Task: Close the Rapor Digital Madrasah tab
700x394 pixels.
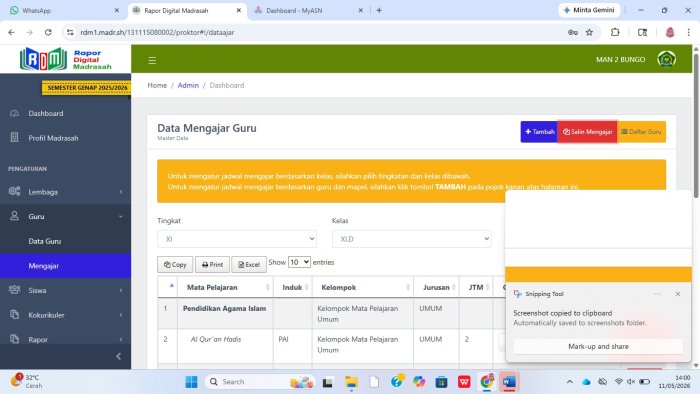Action: coord(239,10)
